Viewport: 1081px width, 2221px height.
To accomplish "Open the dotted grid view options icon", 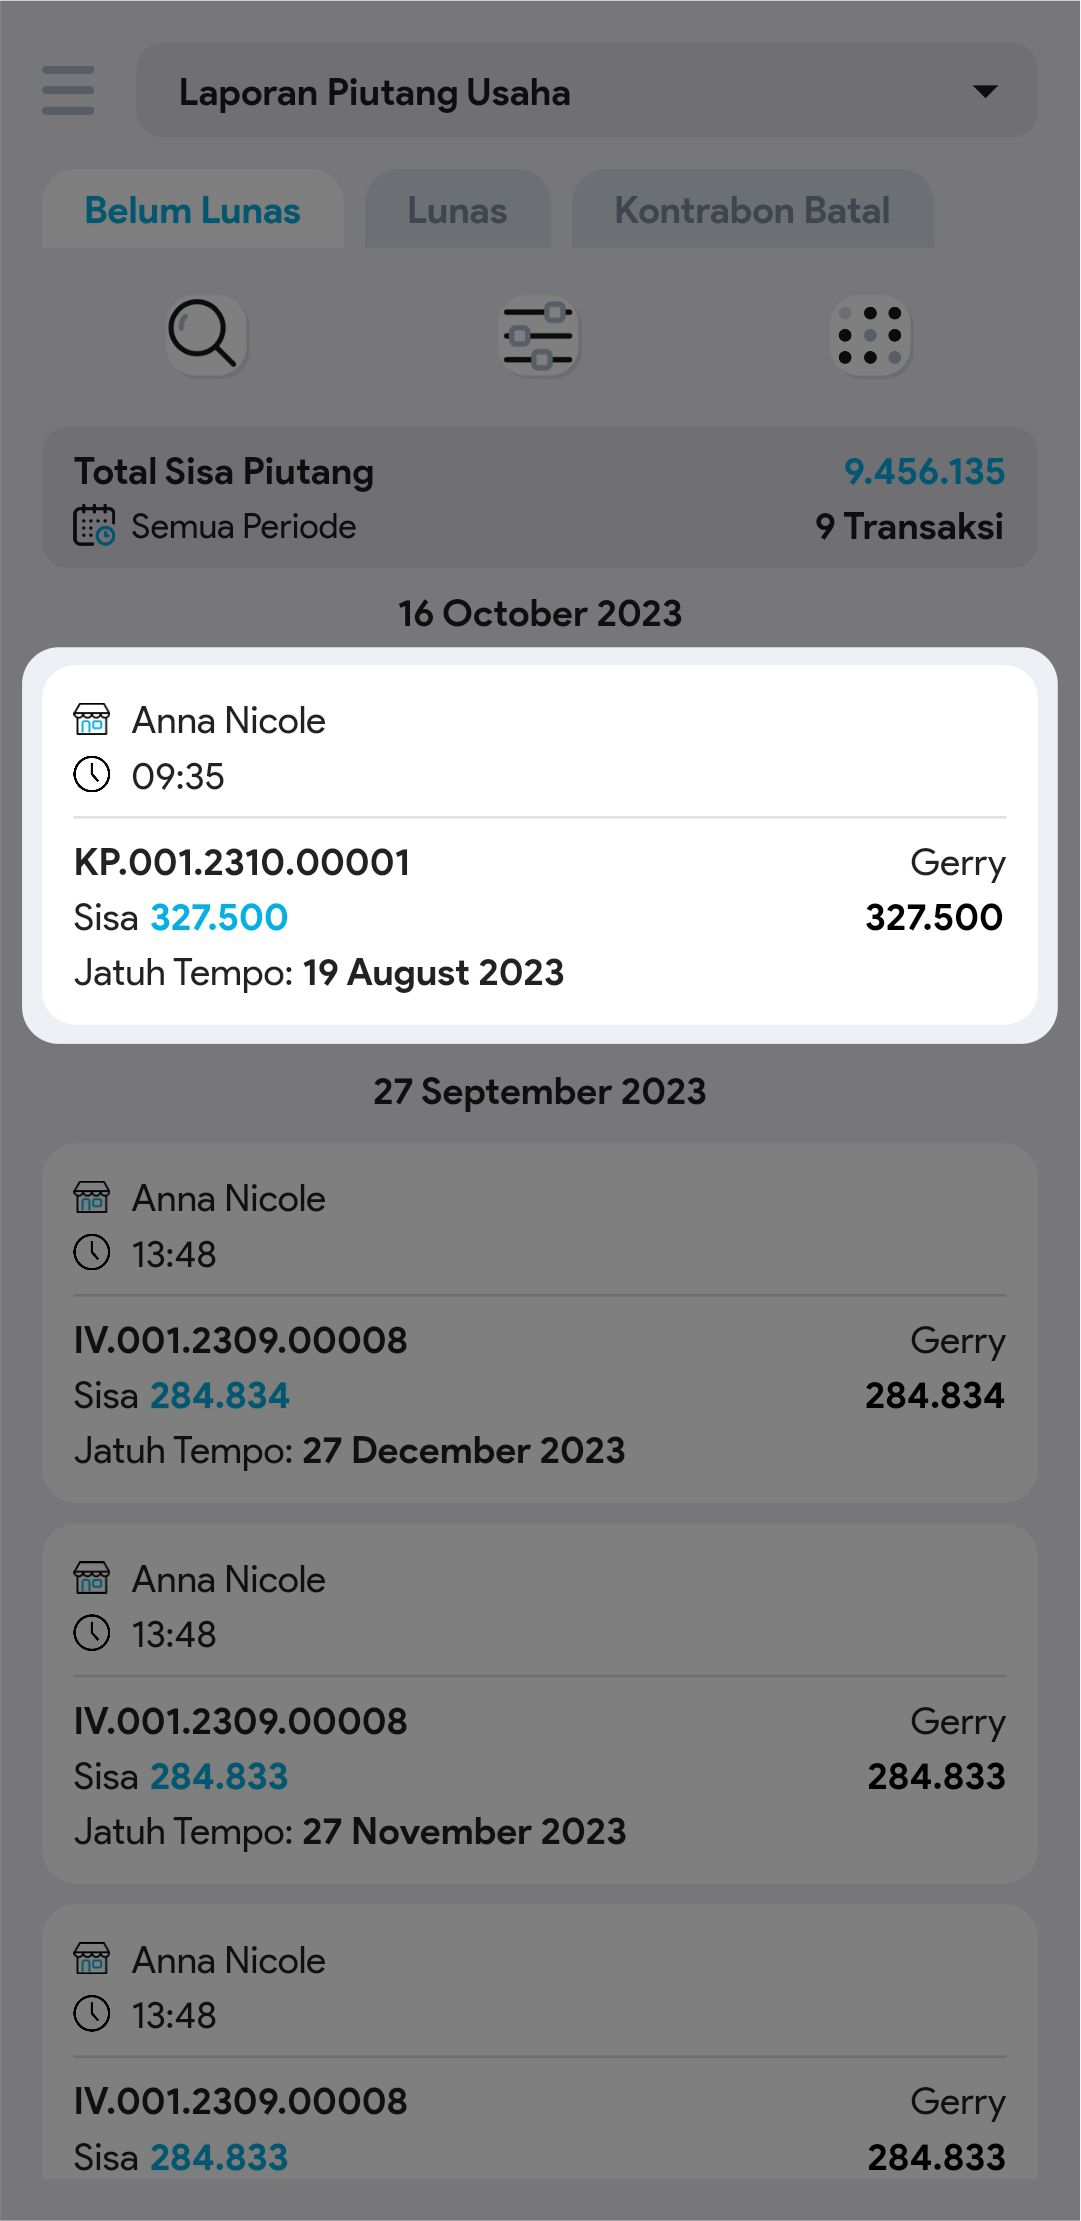I will (871, 336).
